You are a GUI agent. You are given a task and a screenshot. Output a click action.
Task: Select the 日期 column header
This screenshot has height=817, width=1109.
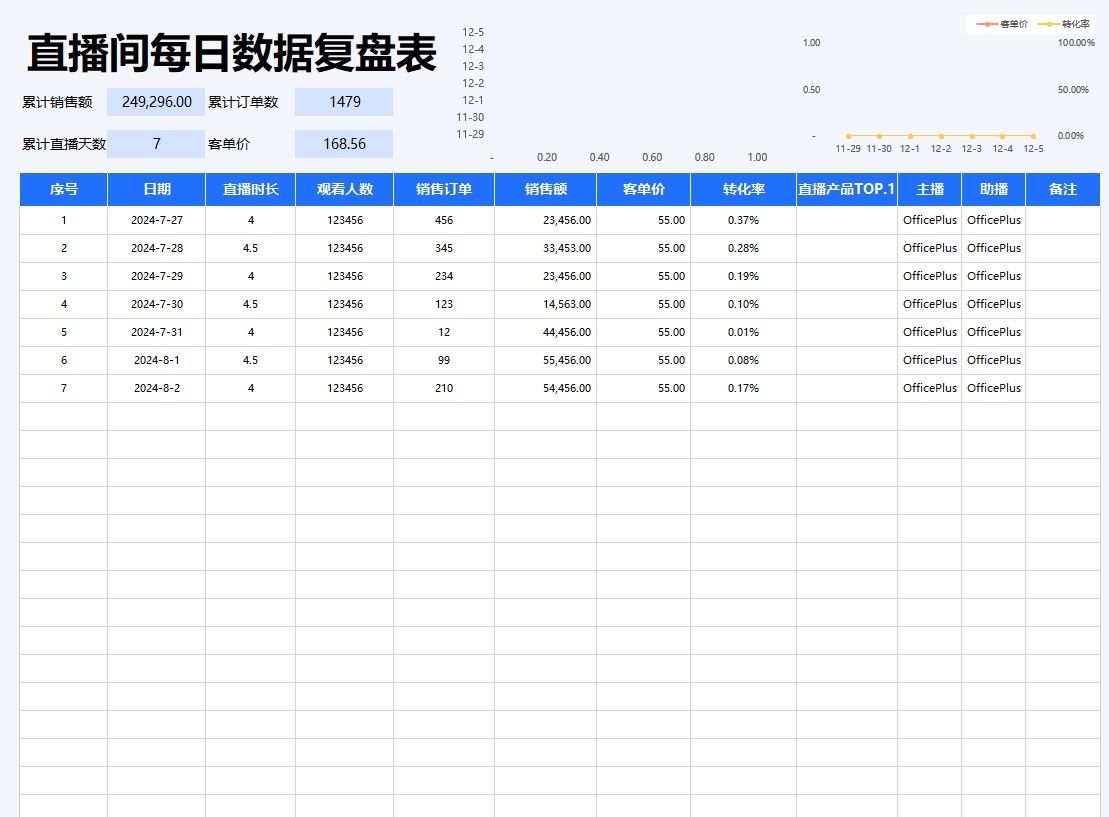coord(156,190)
